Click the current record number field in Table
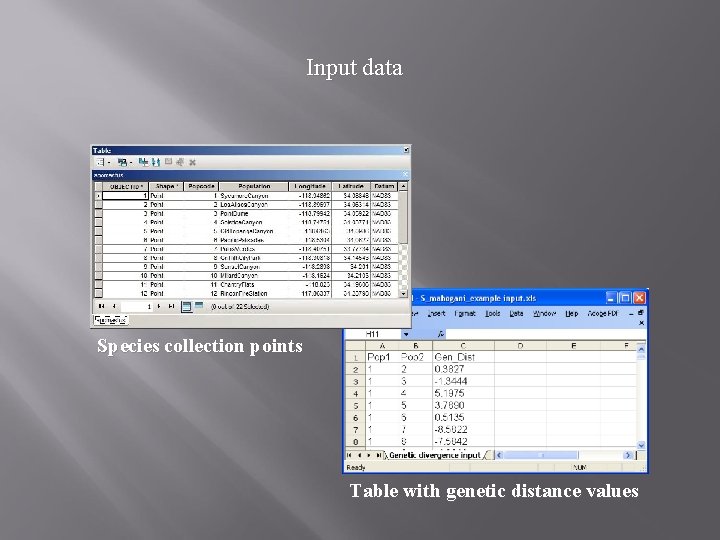This screenshot has height=540, width=720. pos(136,306)
